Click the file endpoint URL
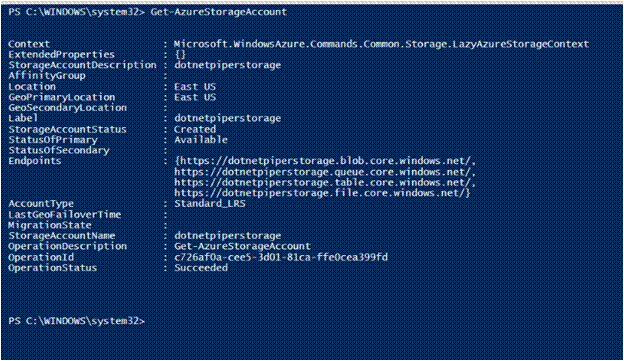Screen dimensions: 624x361 pyautogui.click(x=322, y=193)
